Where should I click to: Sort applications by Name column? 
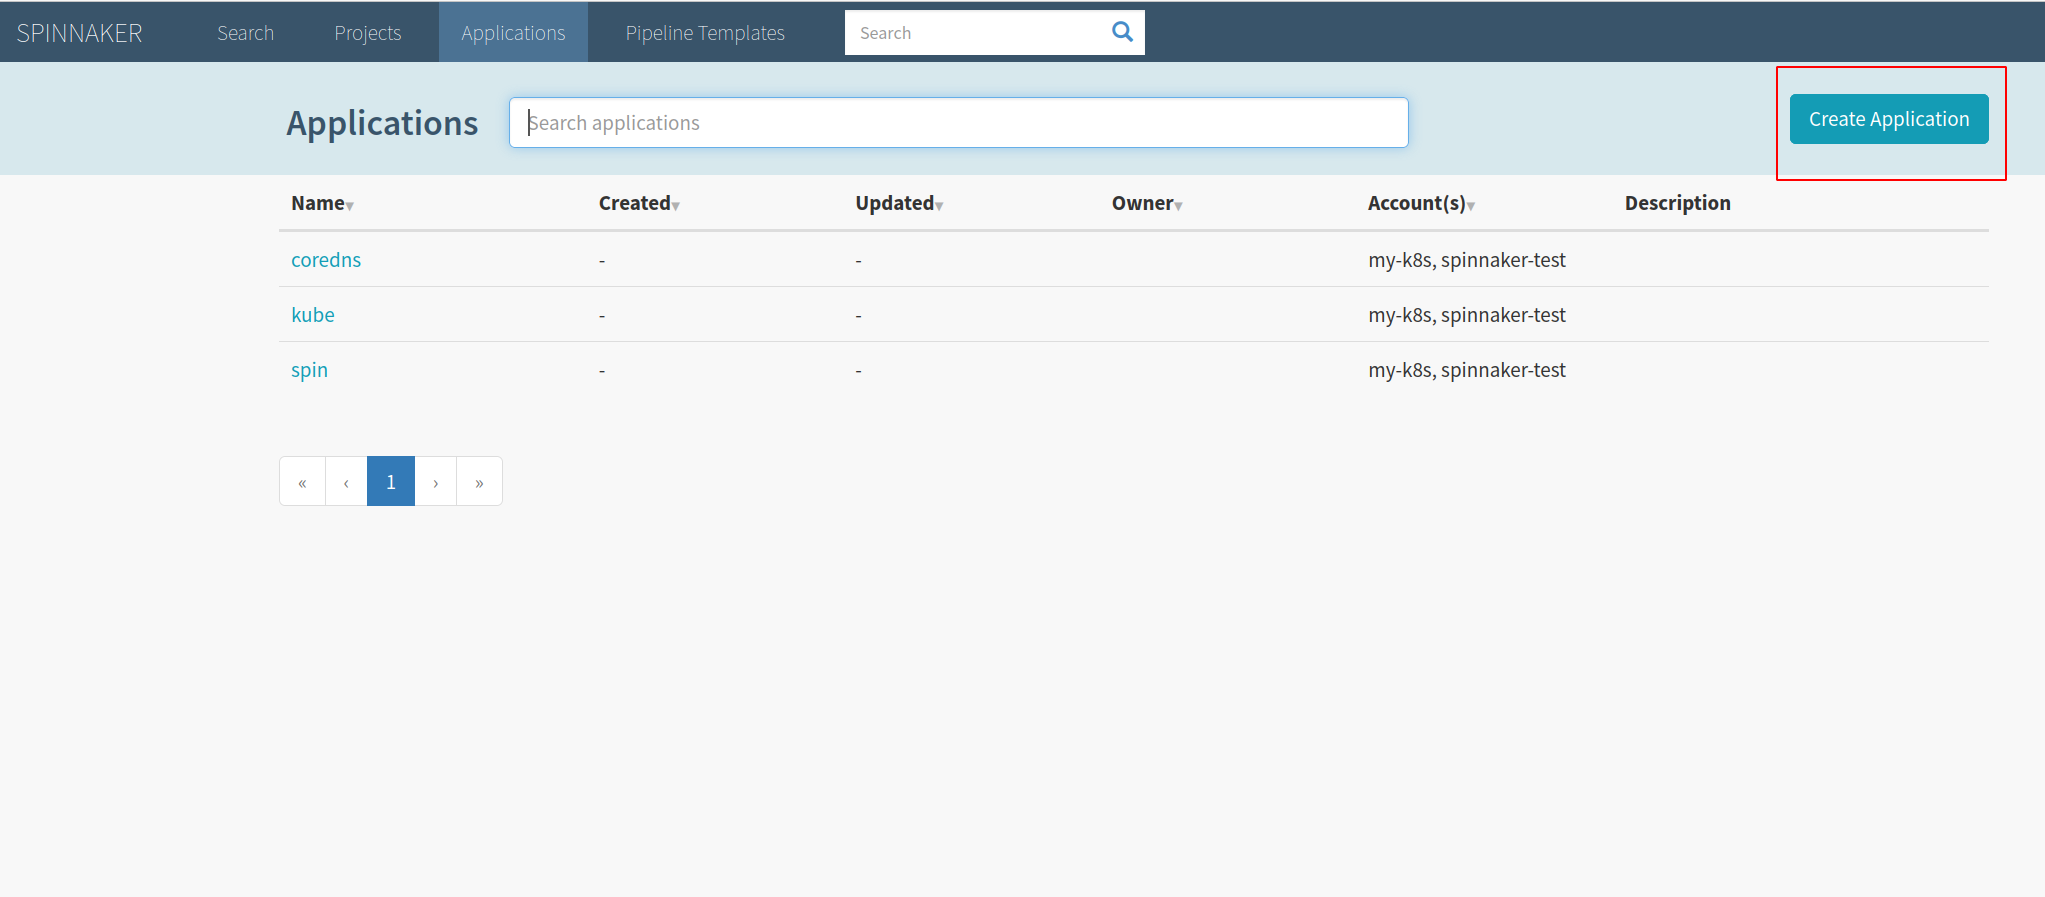pos(321,203)
